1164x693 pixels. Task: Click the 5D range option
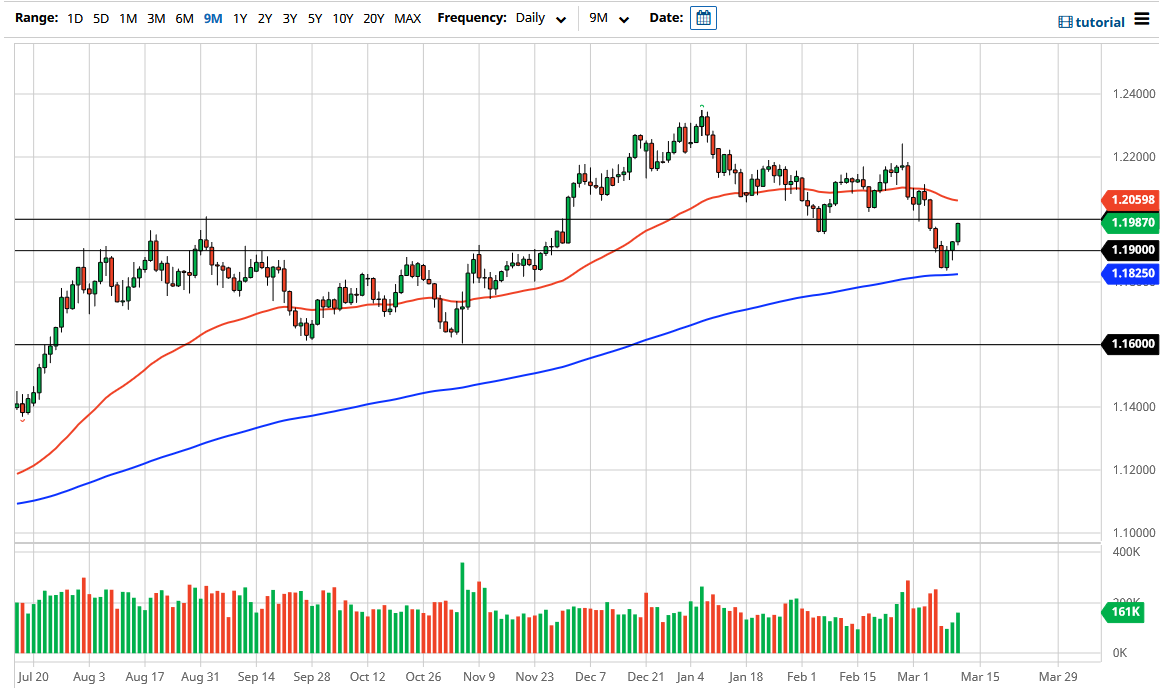100,18
